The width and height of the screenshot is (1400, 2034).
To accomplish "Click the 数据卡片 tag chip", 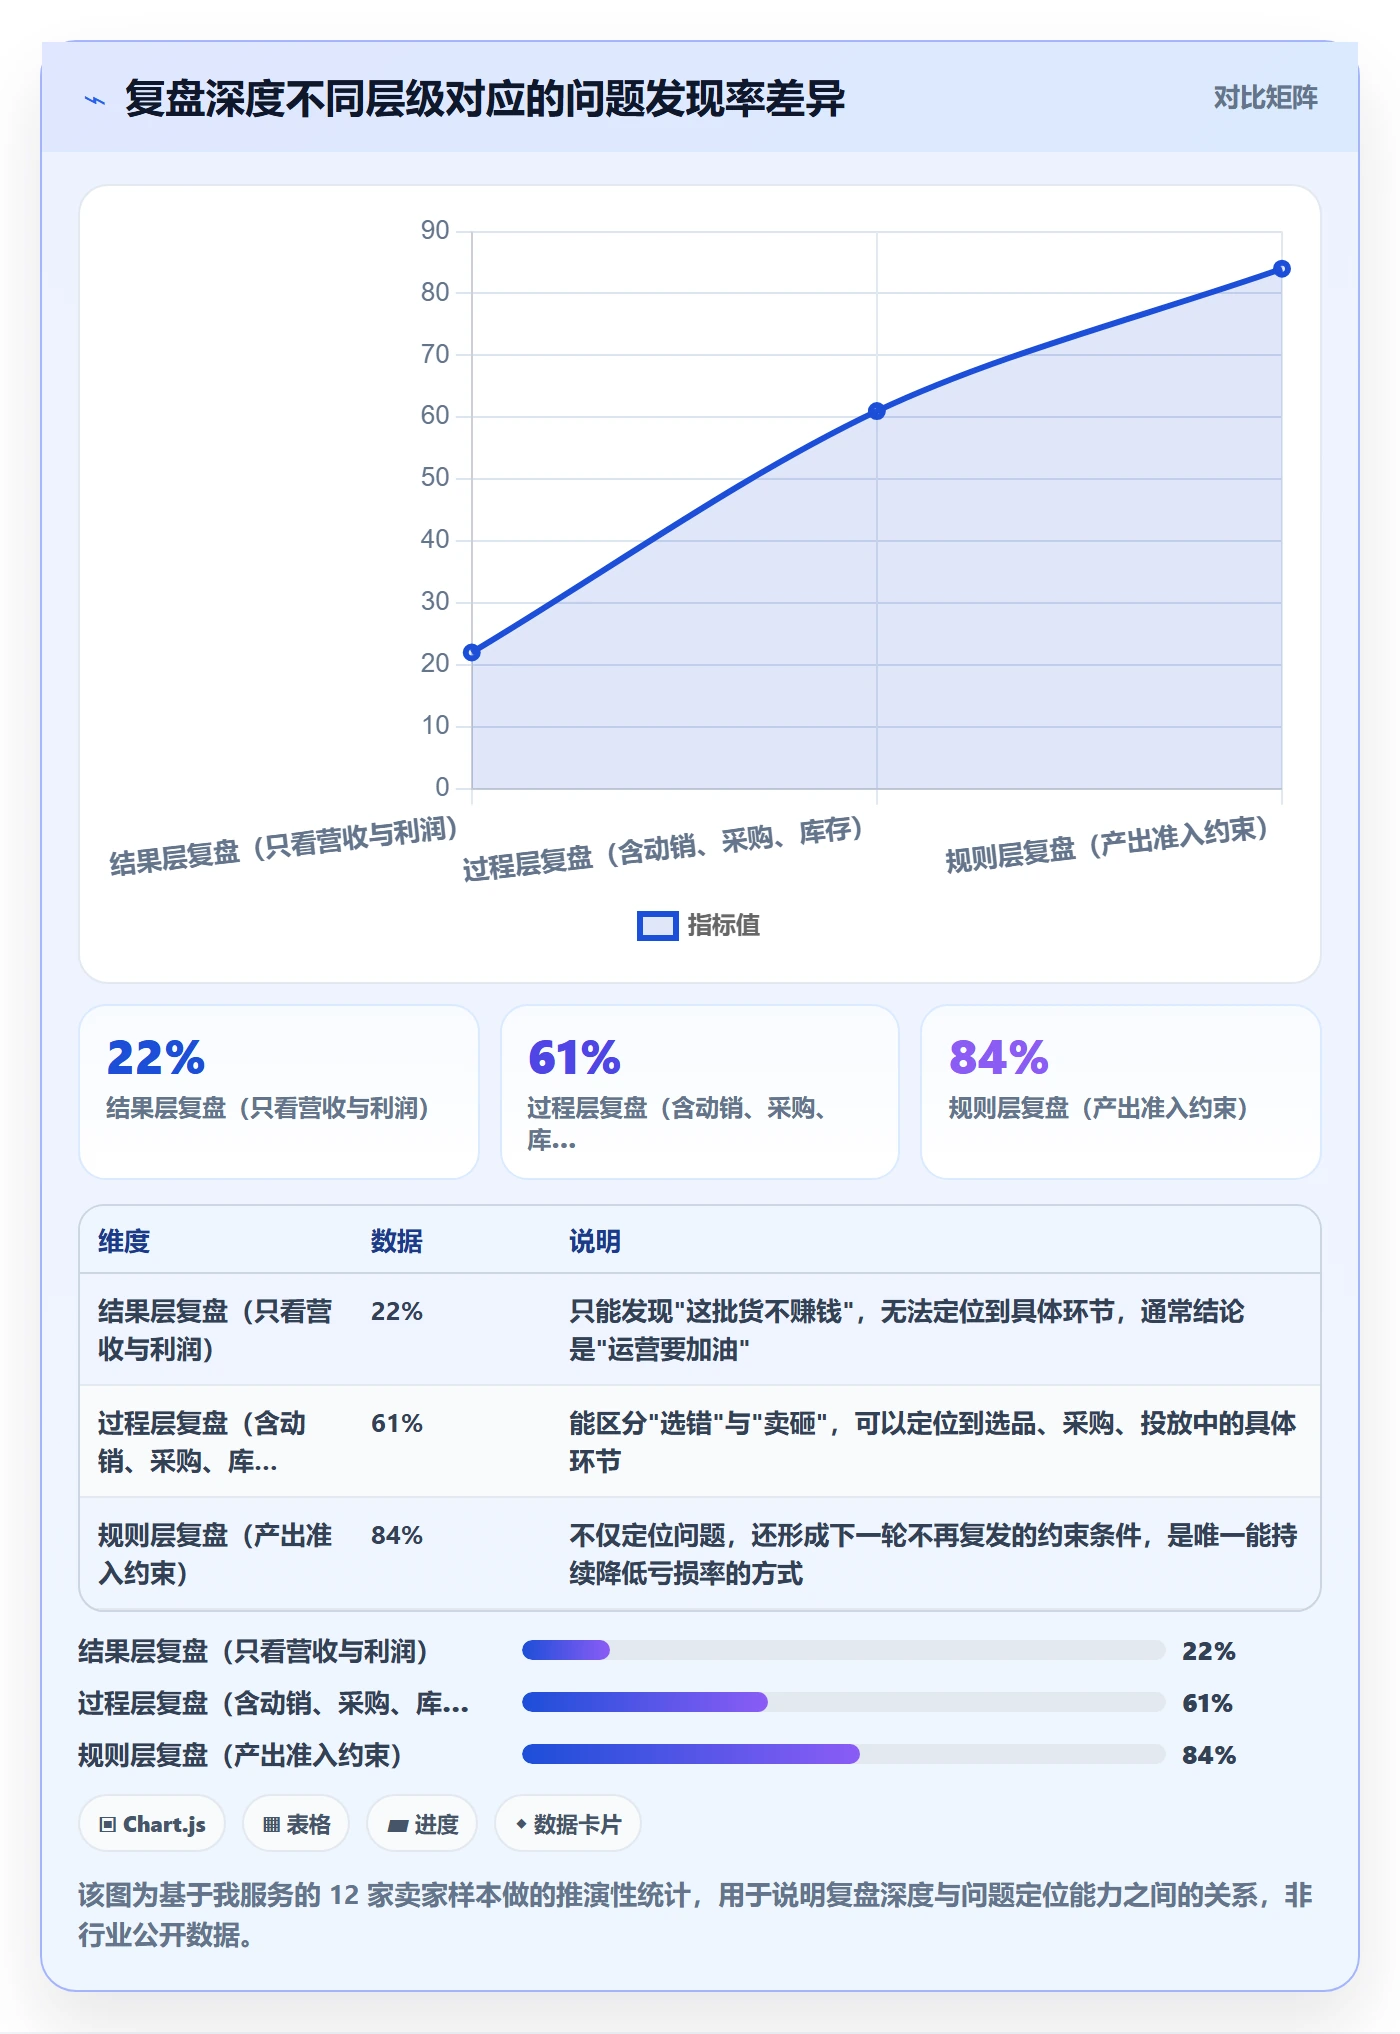I will pos(567,1824).
